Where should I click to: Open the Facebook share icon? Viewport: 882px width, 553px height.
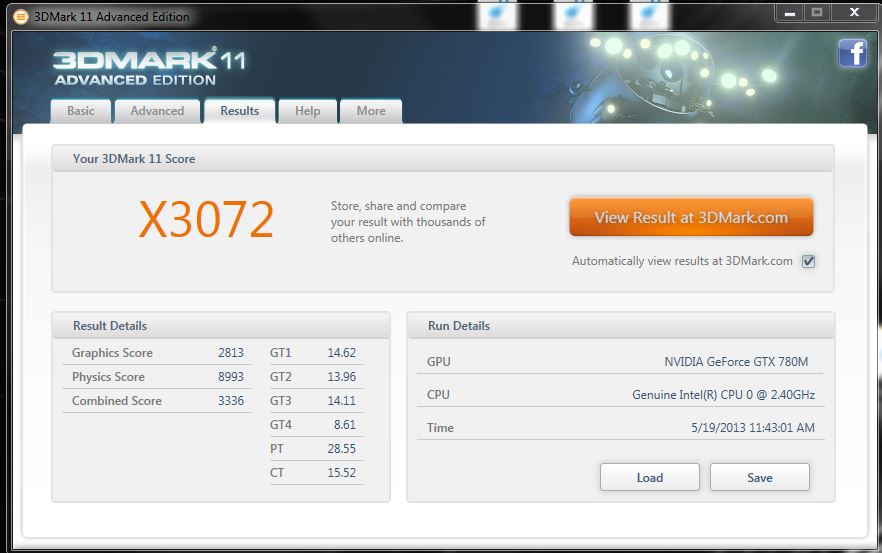[853, 53]
